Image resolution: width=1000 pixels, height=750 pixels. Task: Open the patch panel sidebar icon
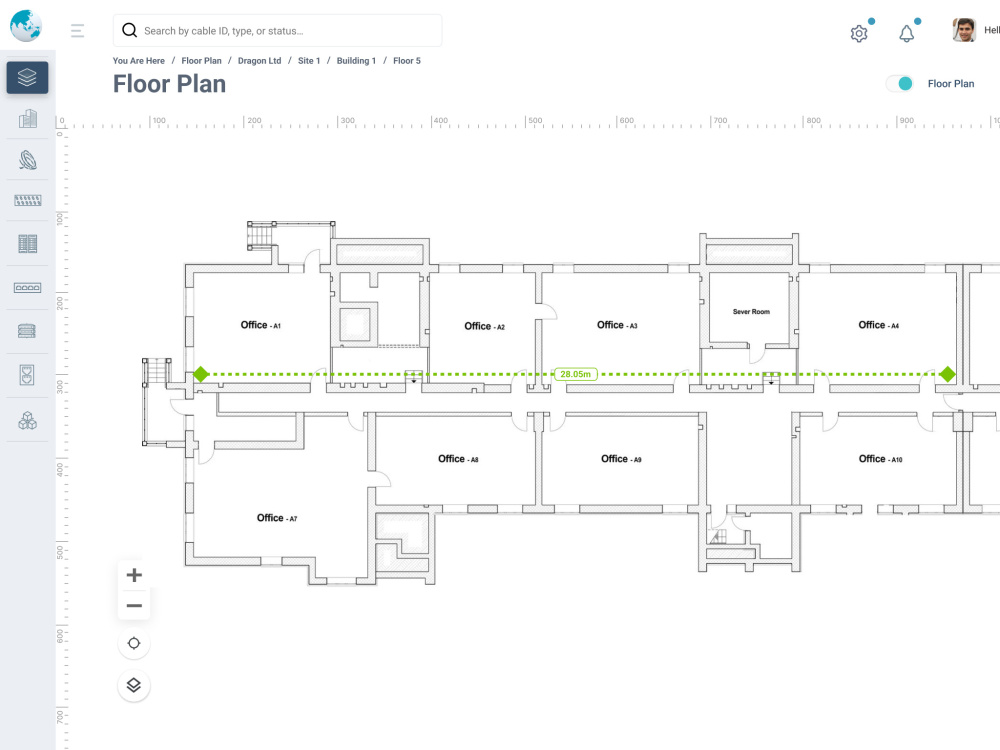27,200
